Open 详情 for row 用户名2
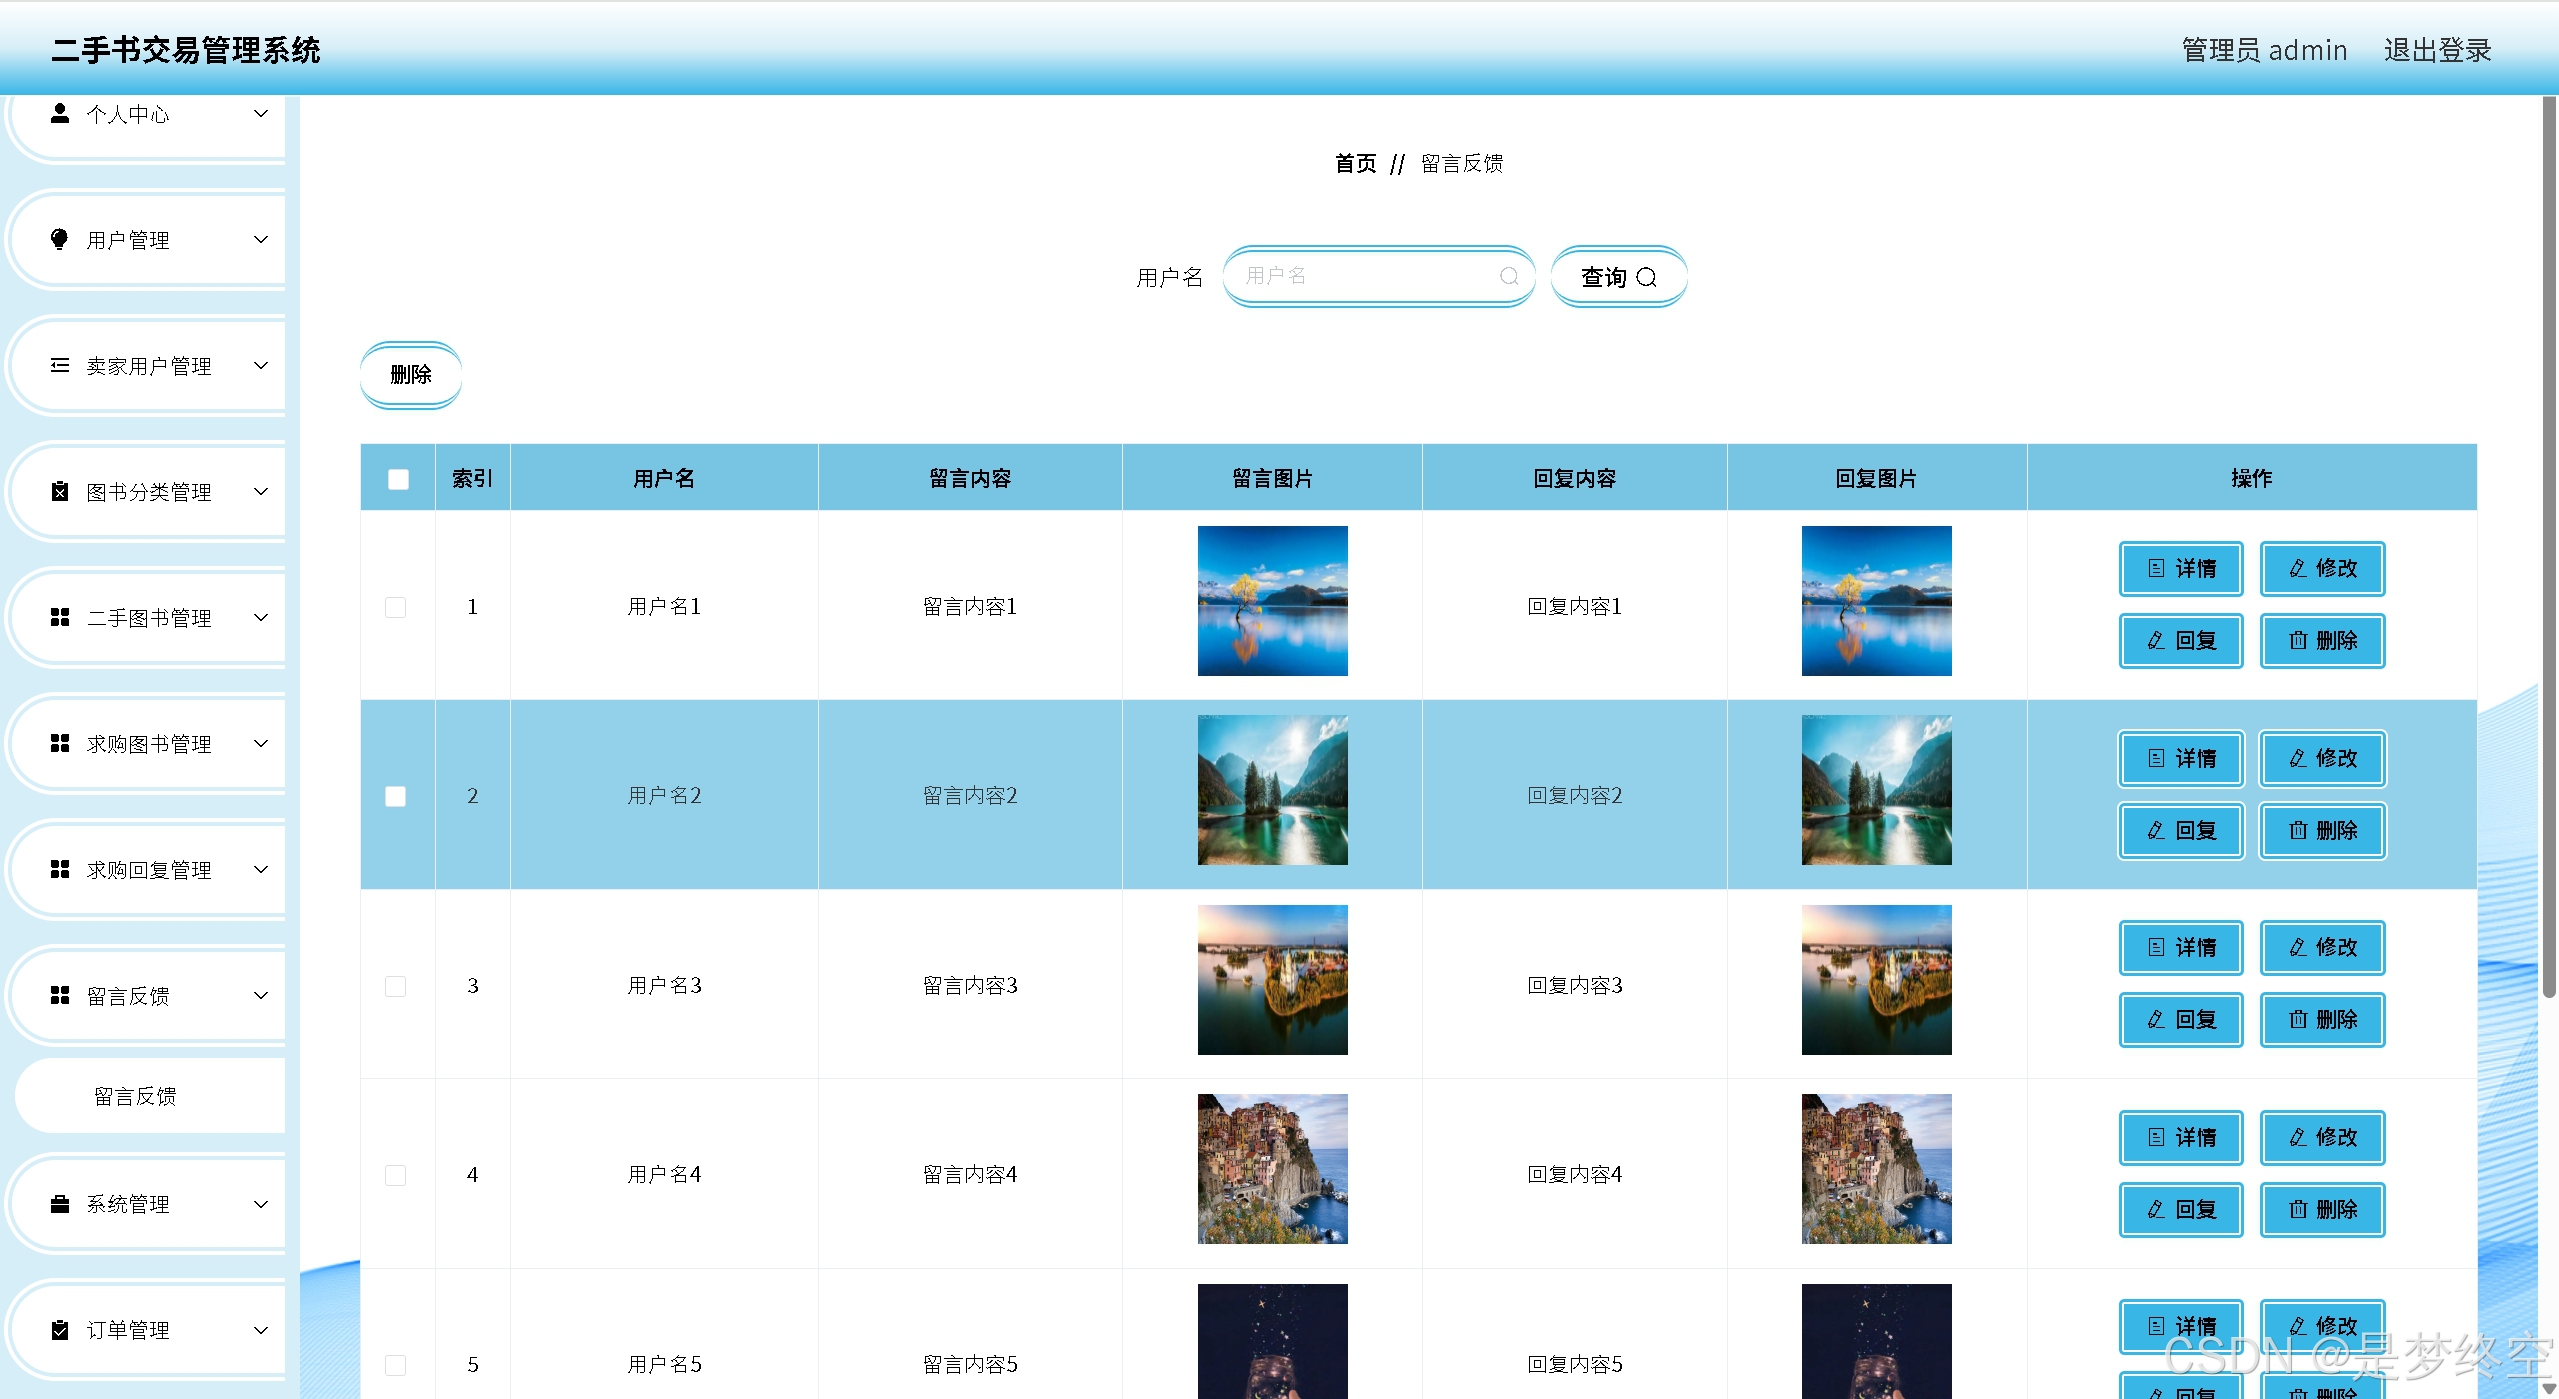The height and width of the screenshot is (1399, 2559). [2181, 758]
